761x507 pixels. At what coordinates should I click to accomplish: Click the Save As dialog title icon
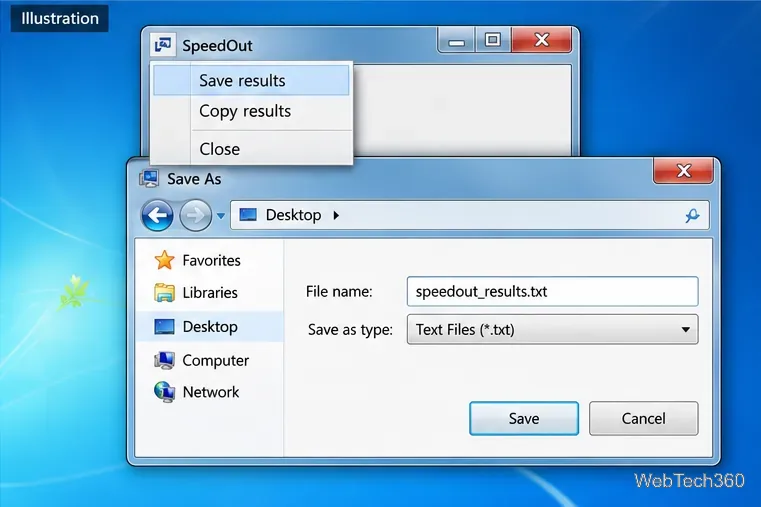pos(149,179)
